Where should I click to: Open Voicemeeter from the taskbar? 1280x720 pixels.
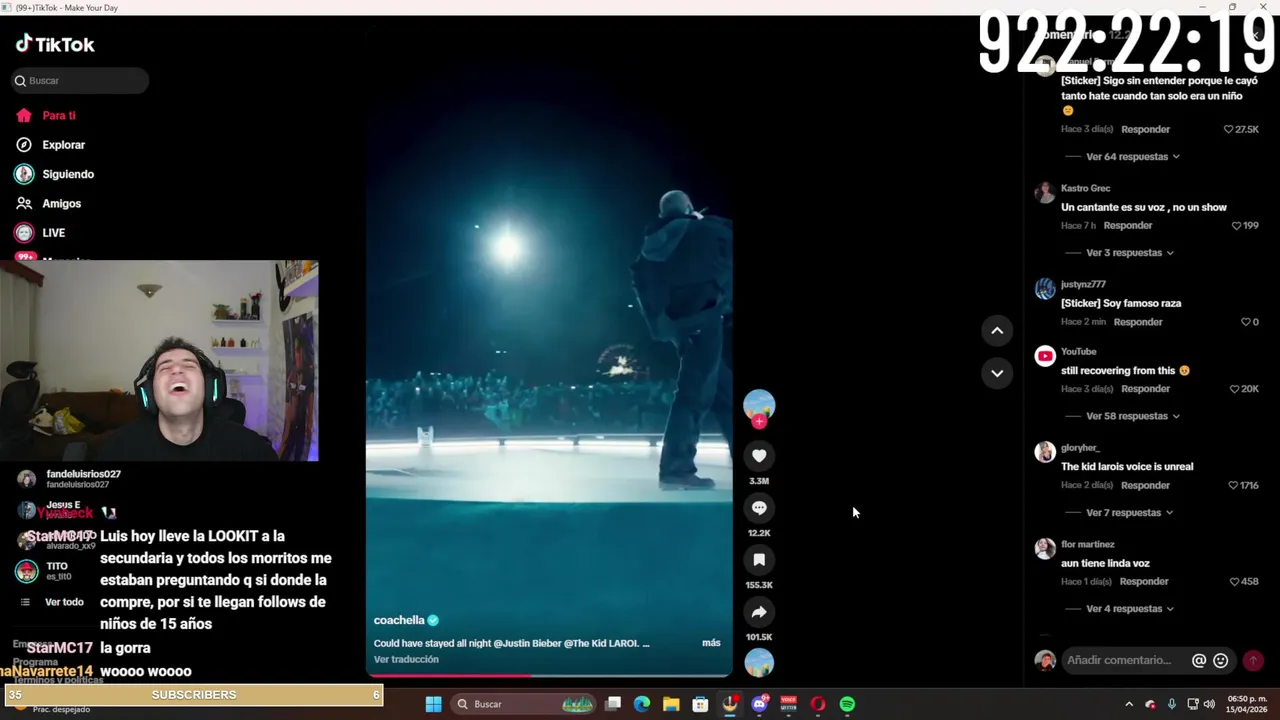(788, 704)
